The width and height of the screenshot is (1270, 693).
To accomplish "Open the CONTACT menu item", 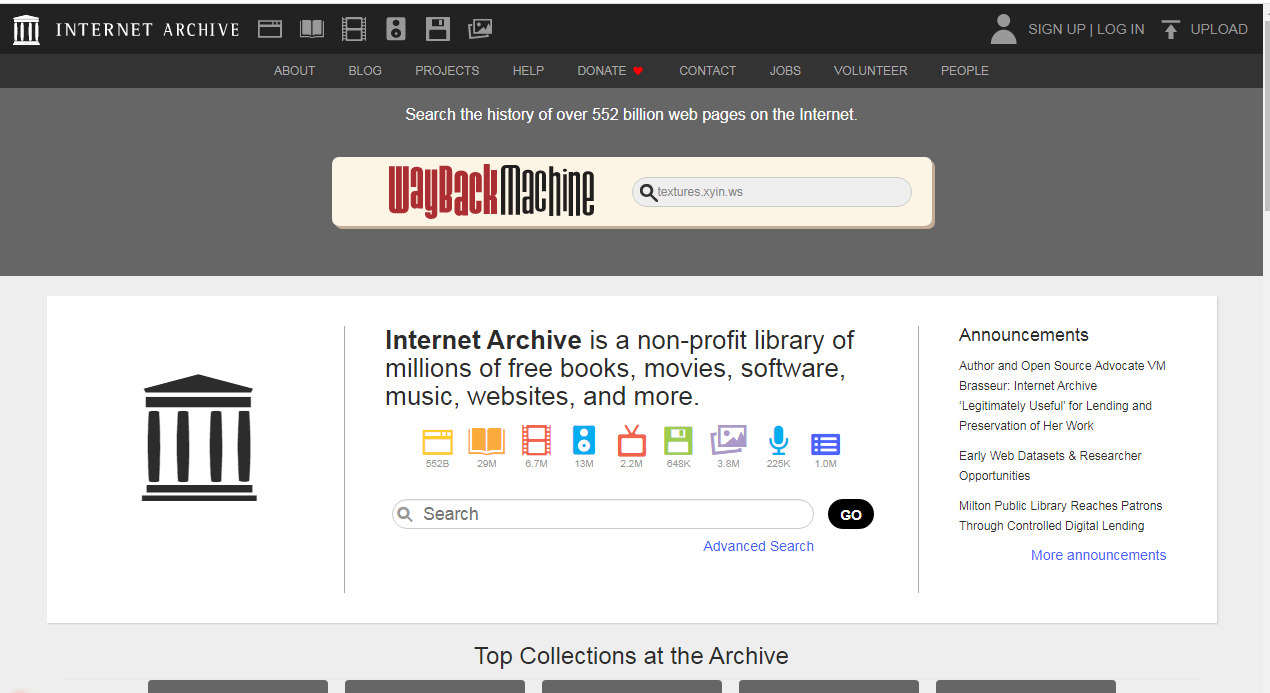I will [707, 71].
